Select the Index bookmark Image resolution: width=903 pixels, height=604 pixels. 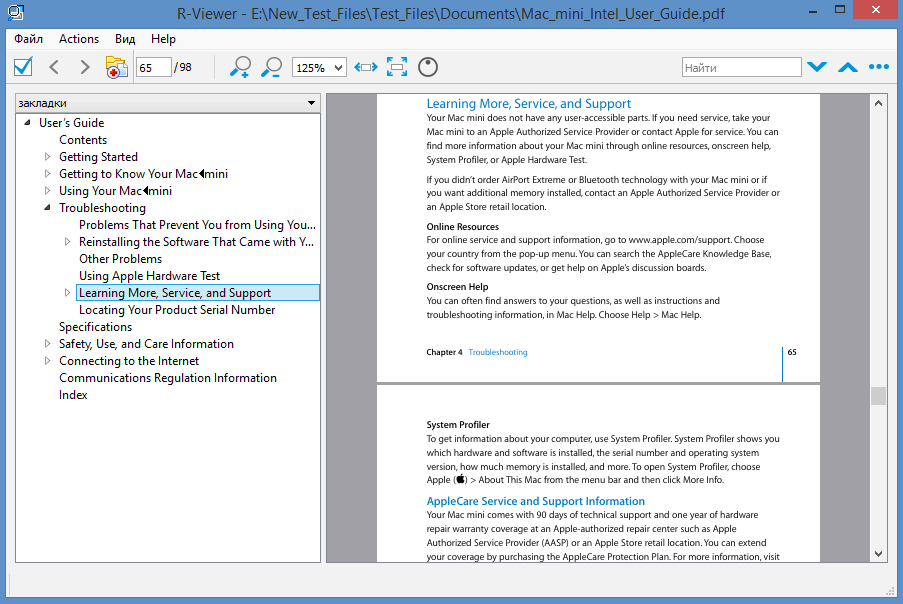73,395
